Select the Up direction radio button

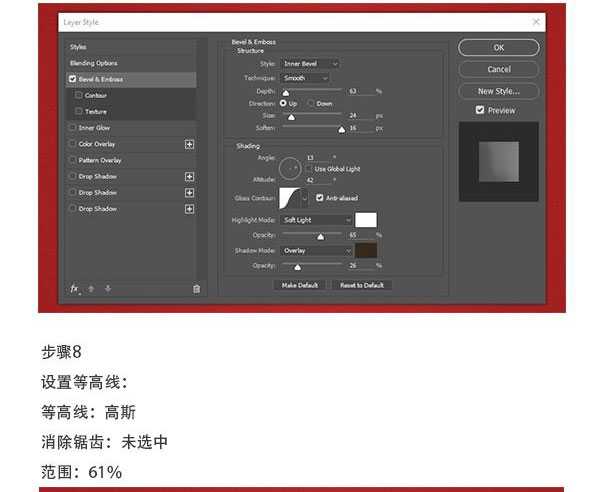[283, 103]
